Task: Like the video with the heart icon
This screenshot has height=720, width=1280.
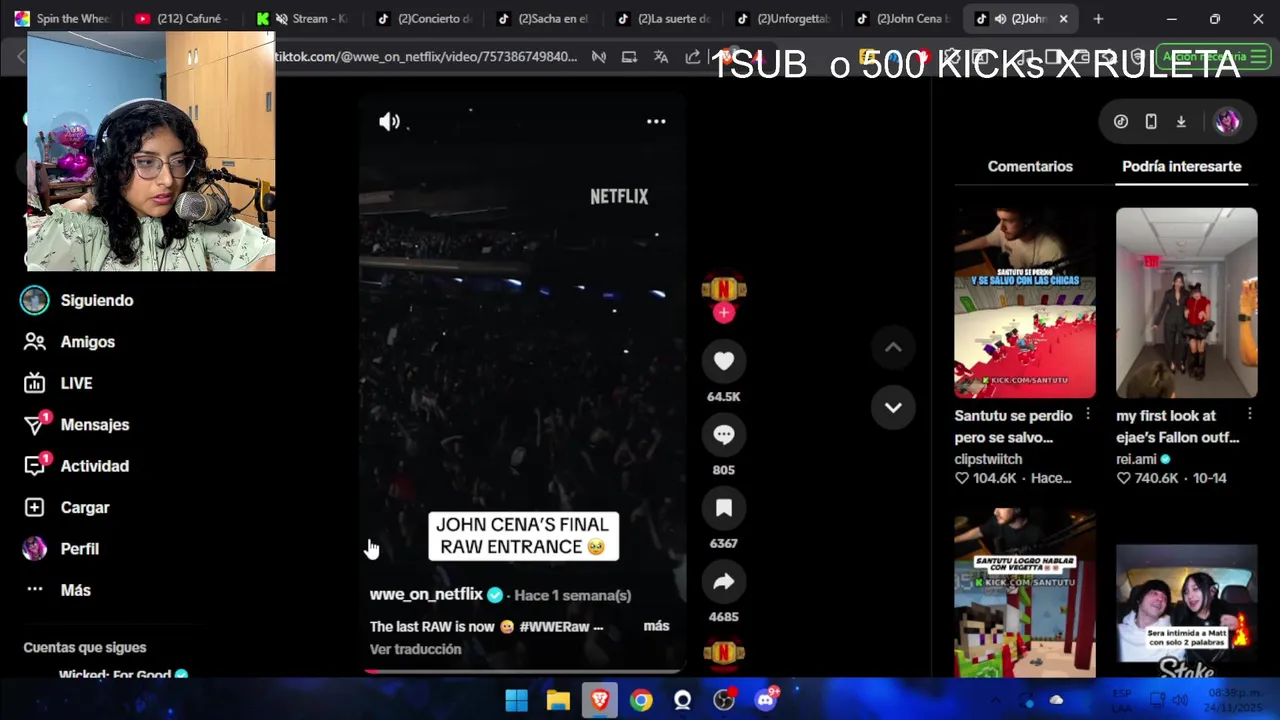Action: pos(724,361)
